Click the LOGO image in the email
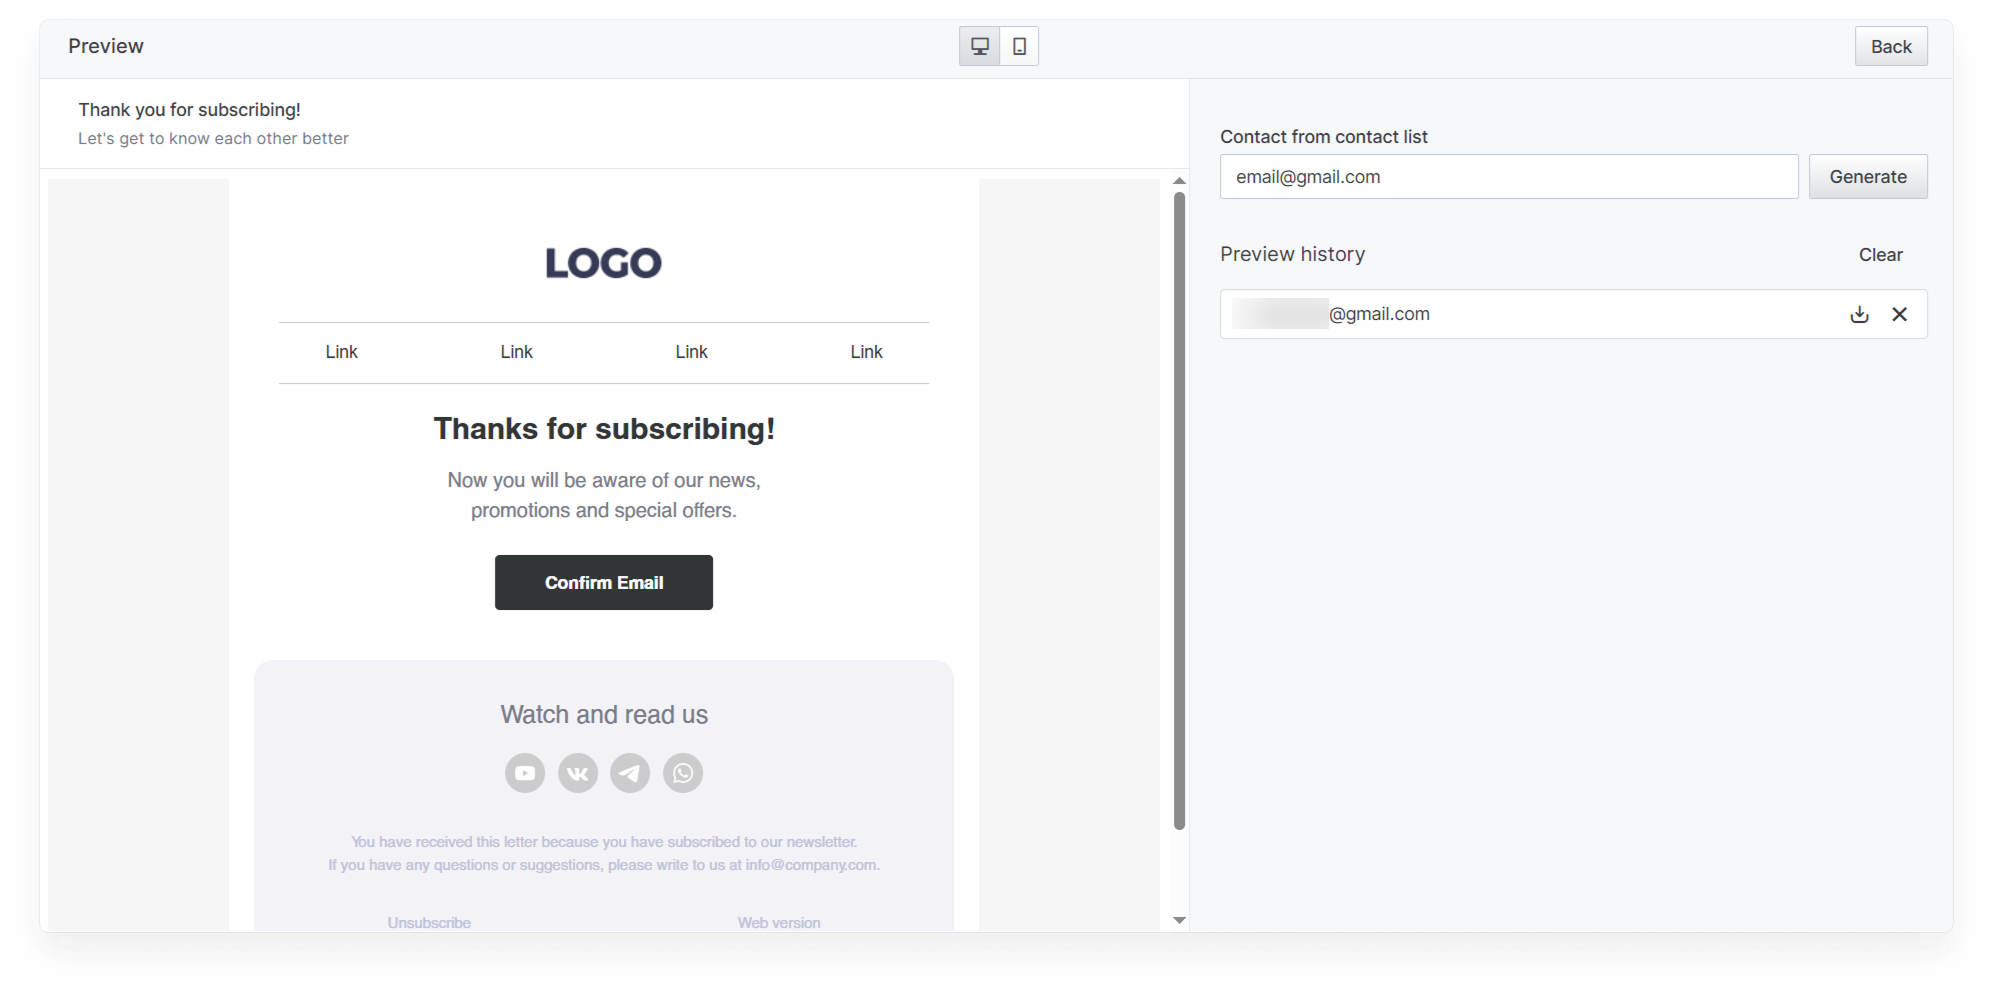Image resolution: width=1993 pixels, height=992 pixels. [603, 263]
